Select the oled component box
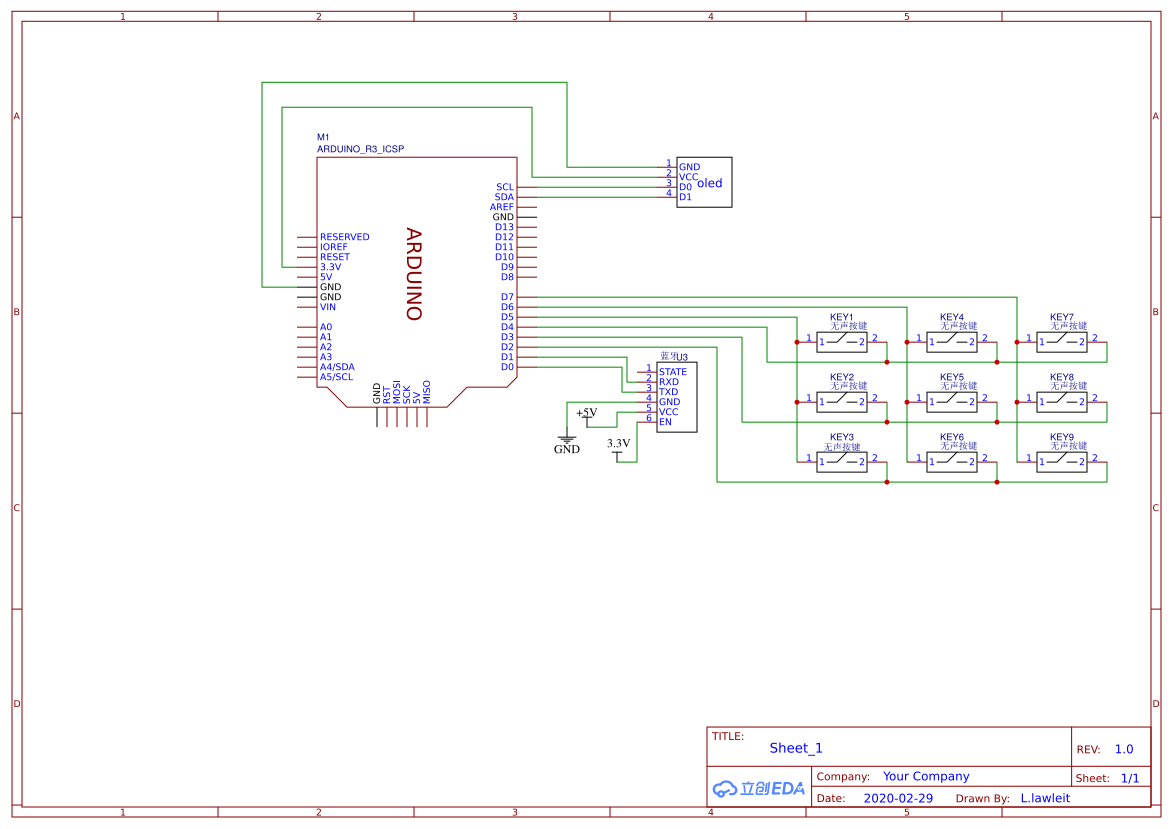The height and width of the screenshot is (829, 1171). tap(704, 182)
